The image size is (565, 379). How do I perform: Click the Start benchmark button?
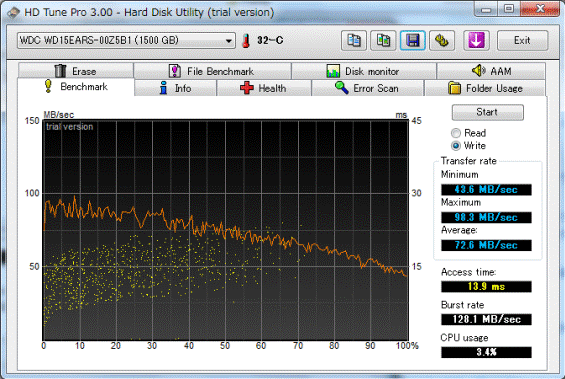point(488,112)
